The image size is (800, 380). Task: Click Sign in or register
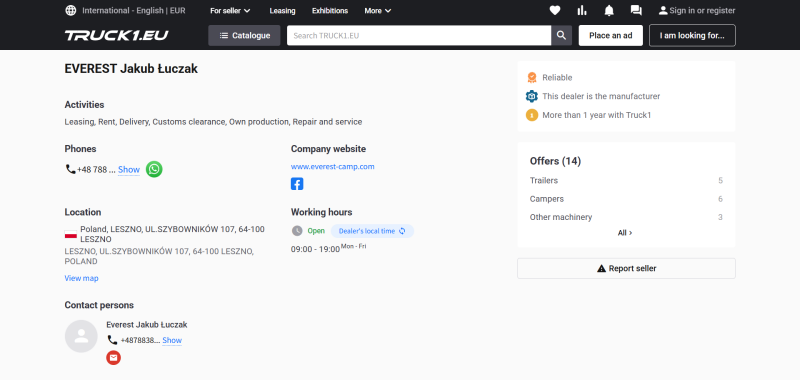(697, 10)
